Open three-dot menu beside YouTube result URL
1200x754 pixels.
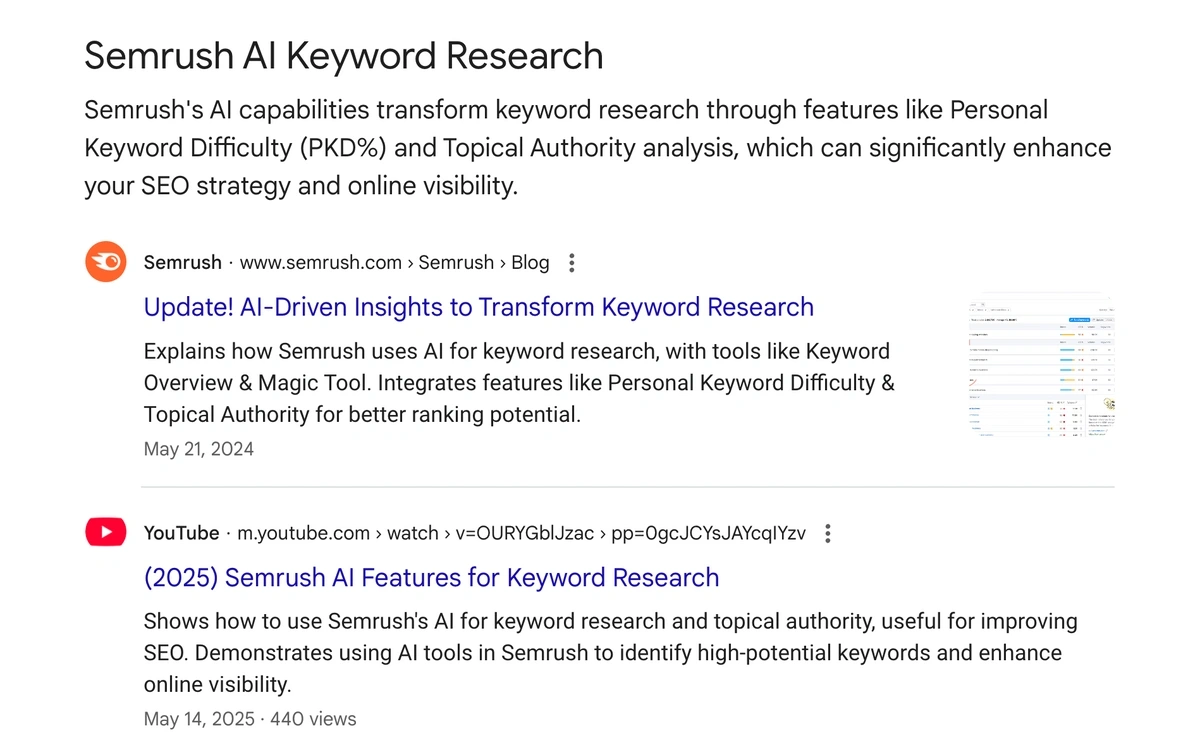tap(827, 534)
